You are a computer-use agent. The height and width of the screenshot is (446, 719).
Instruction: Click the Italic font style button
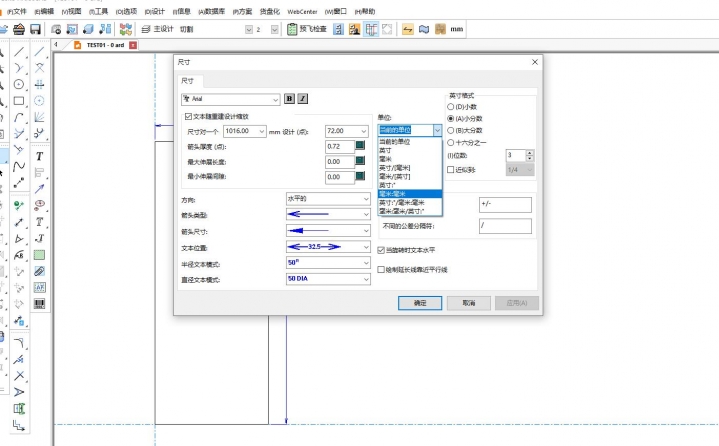(x=303, y=99)
